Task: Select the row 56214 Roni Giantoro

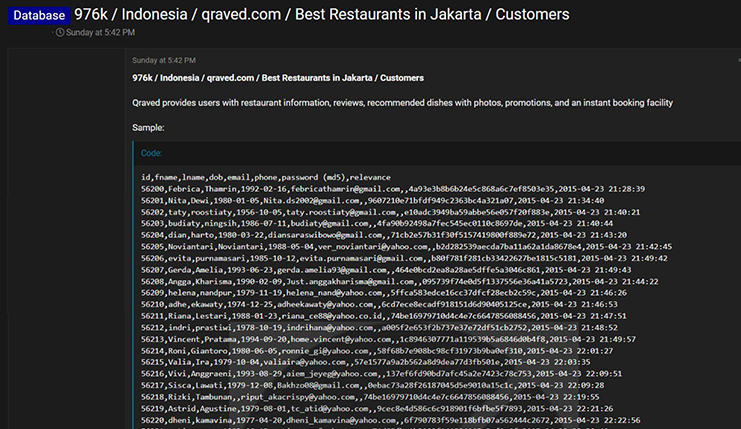Action: click(377, 351)
